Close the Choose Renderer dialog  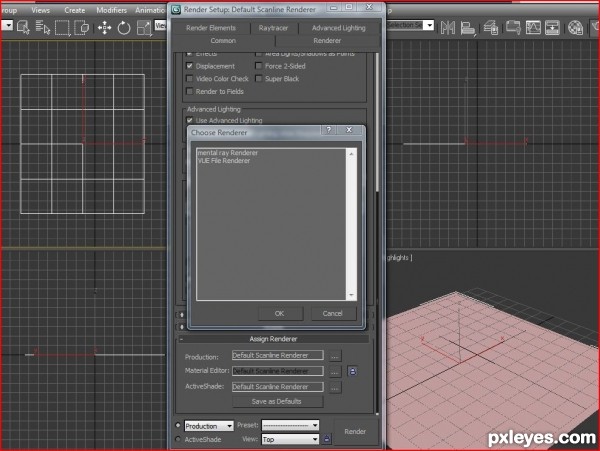[x=349, y=130]
